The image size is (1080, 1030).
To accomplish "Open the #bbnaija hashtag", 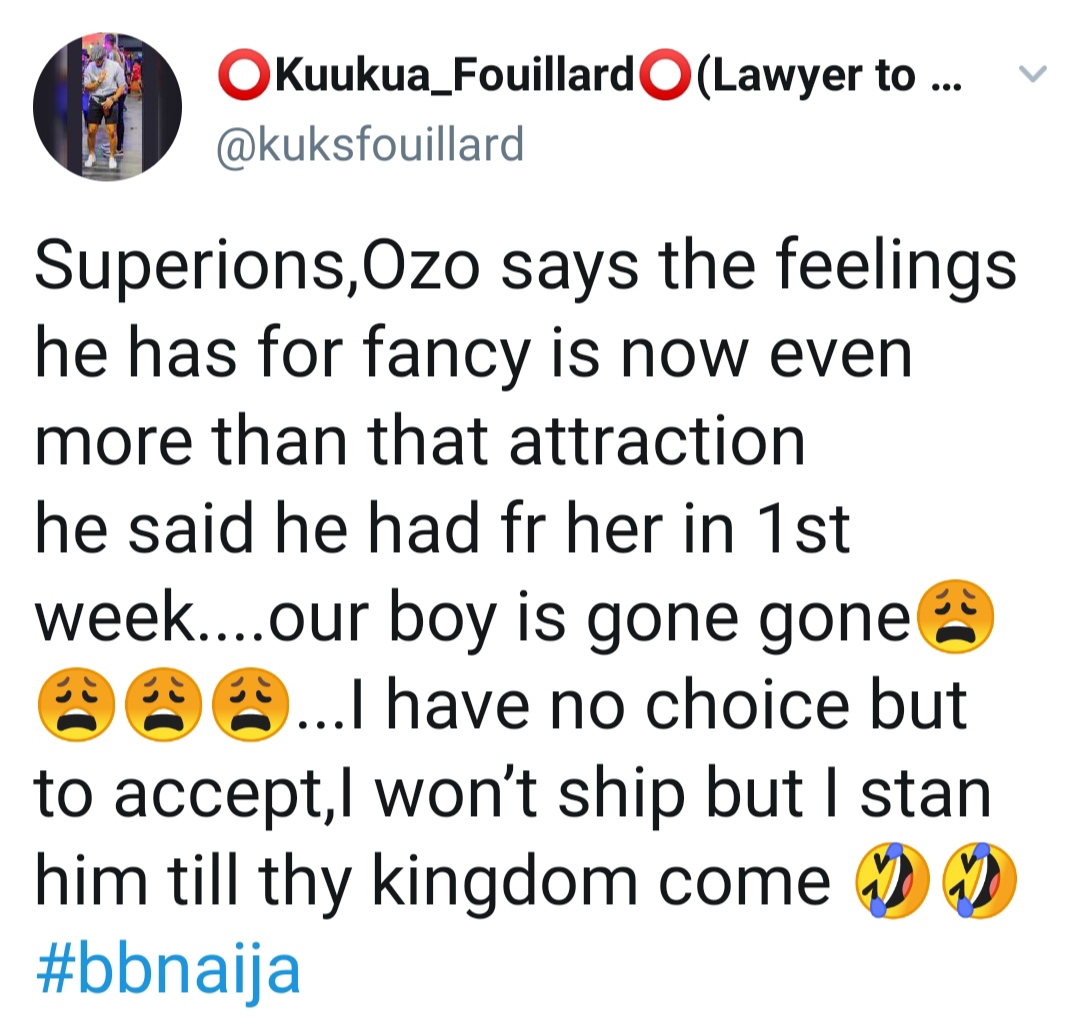I will pyautogui.click(x=167, y=967).
